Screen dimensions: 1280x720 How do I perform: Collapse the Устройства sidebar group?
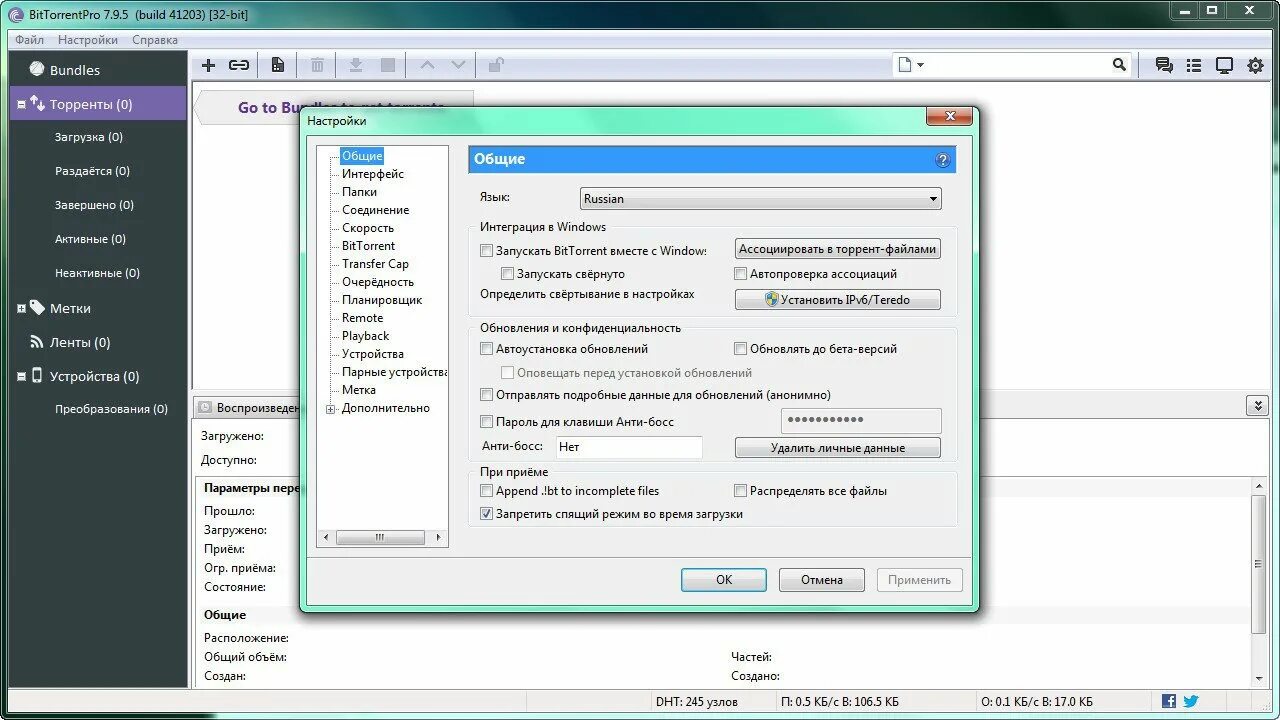pos(22,377)
